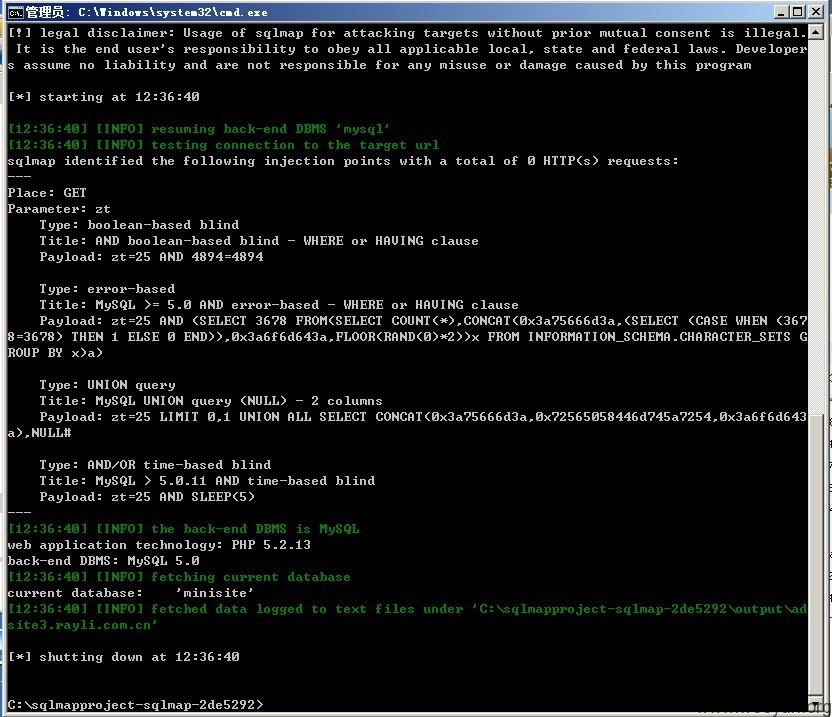Click 'Type: UNION query' text
Image resolution: width=832 pixels, height=717 pixels.
click(107, 385)
